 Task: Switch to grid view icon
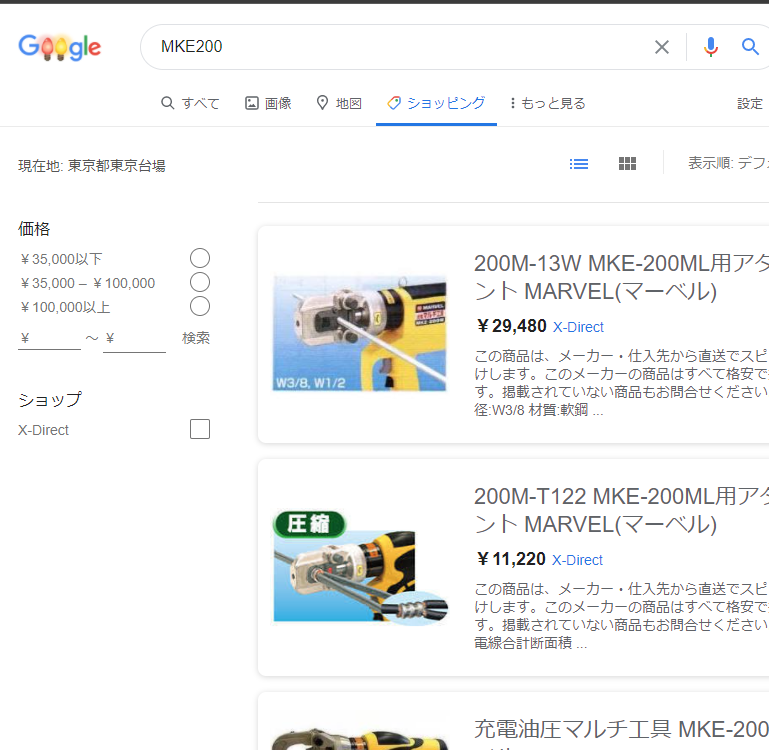tap(627, 164)
